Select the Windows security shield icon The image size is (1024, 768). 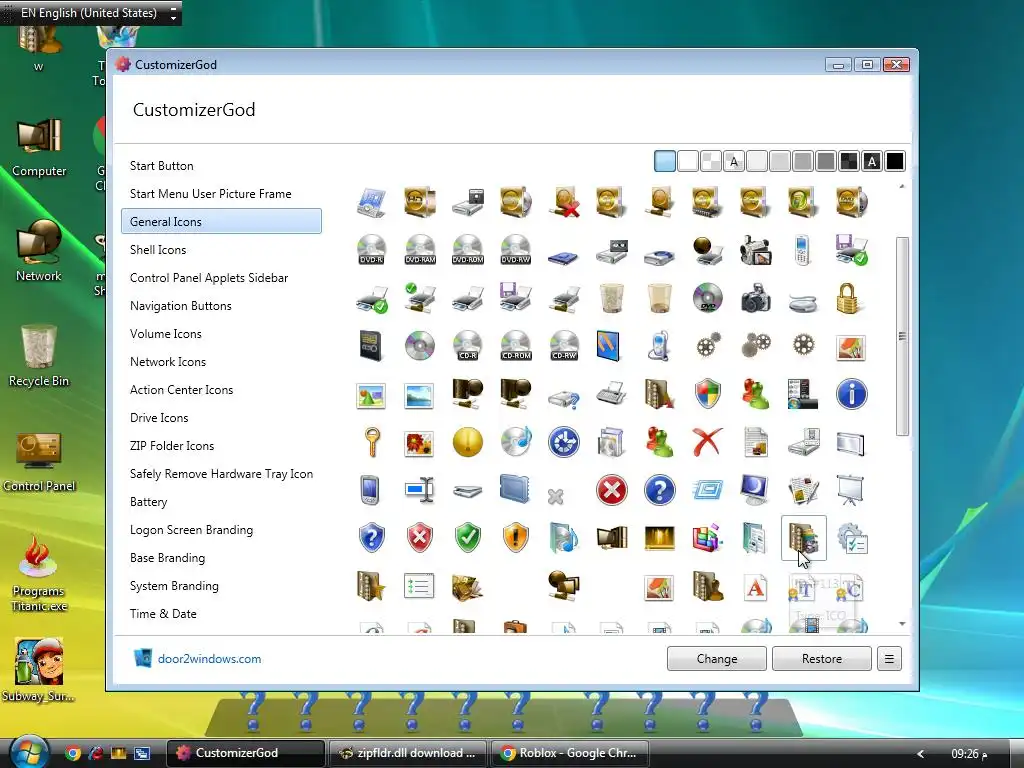coord(707,394)
